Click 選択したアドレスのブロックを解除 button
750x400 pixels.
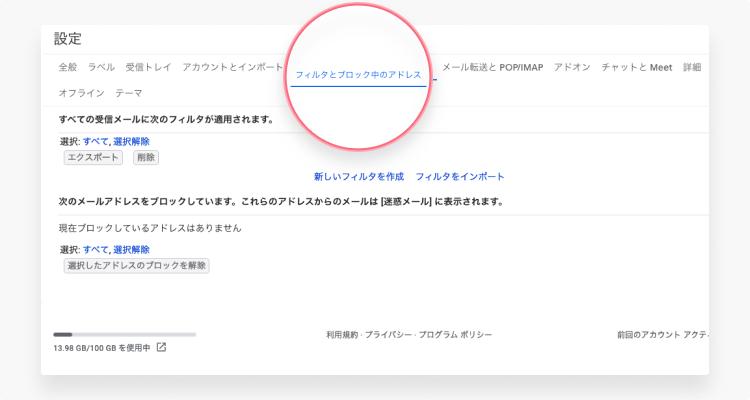pyautogui.click(x=137, y=266)
